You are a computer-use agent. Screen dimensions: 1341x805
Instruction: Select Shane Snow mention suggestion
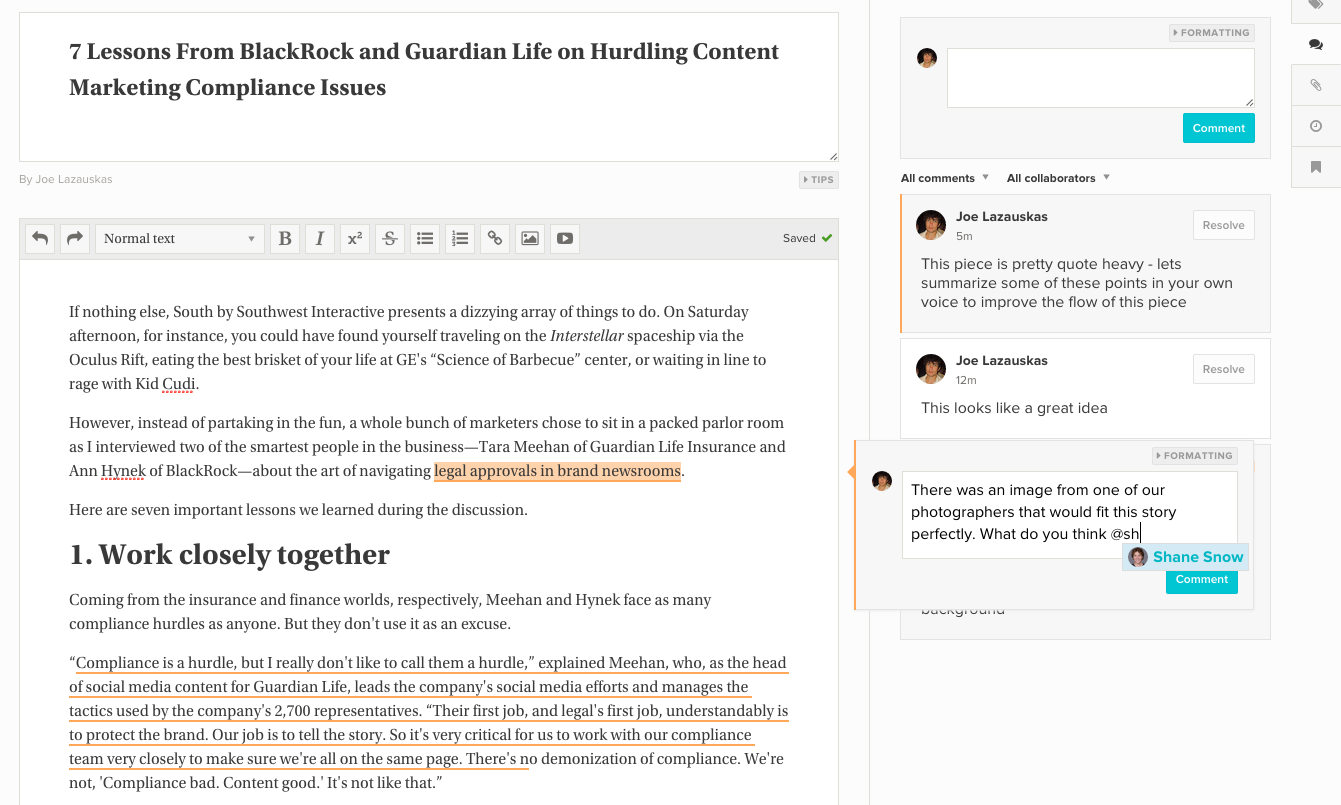coord(1185,557)
